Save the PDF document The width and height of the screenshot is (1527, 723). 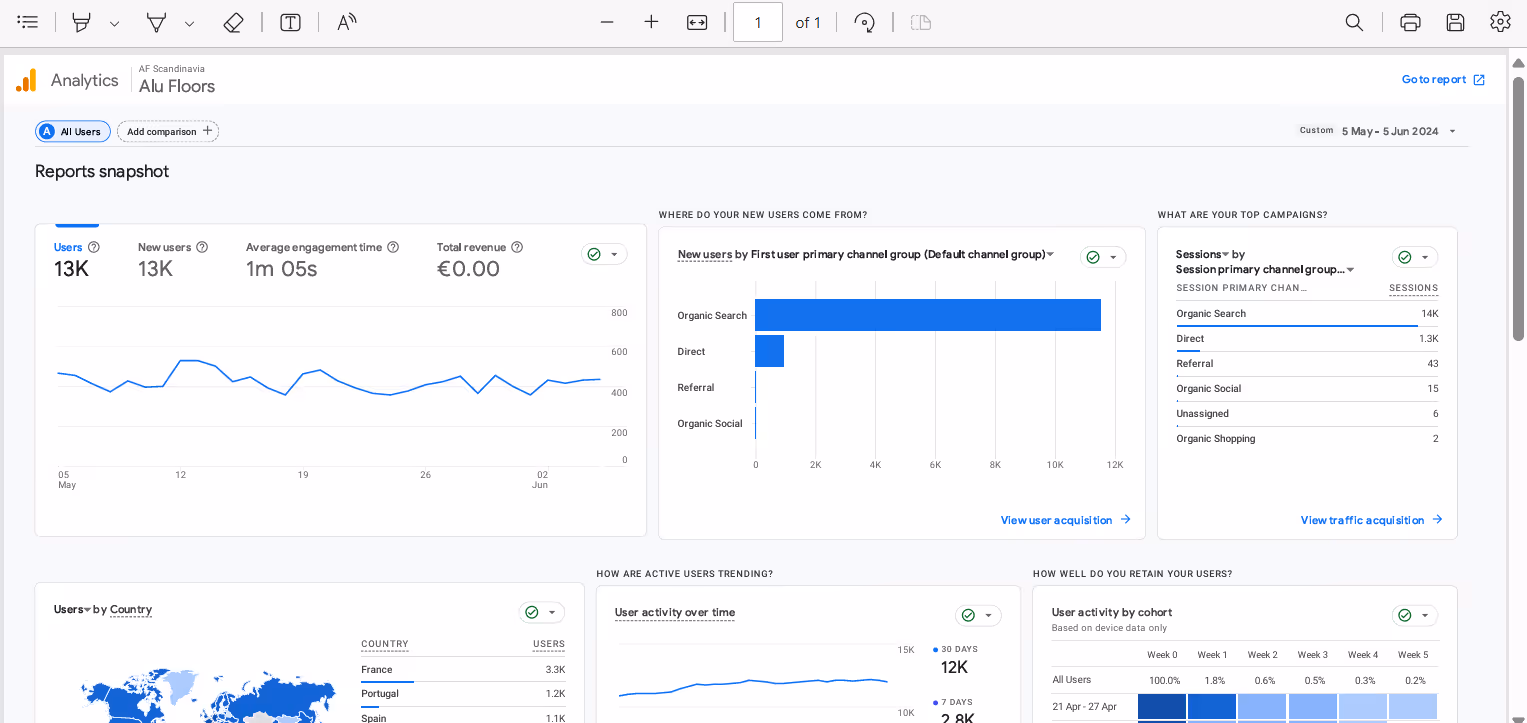1455,22
